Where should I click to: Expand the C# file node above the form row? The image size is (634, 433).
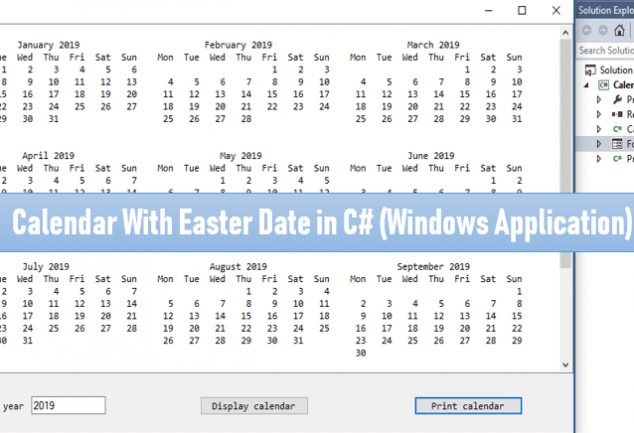coord(599,129)
